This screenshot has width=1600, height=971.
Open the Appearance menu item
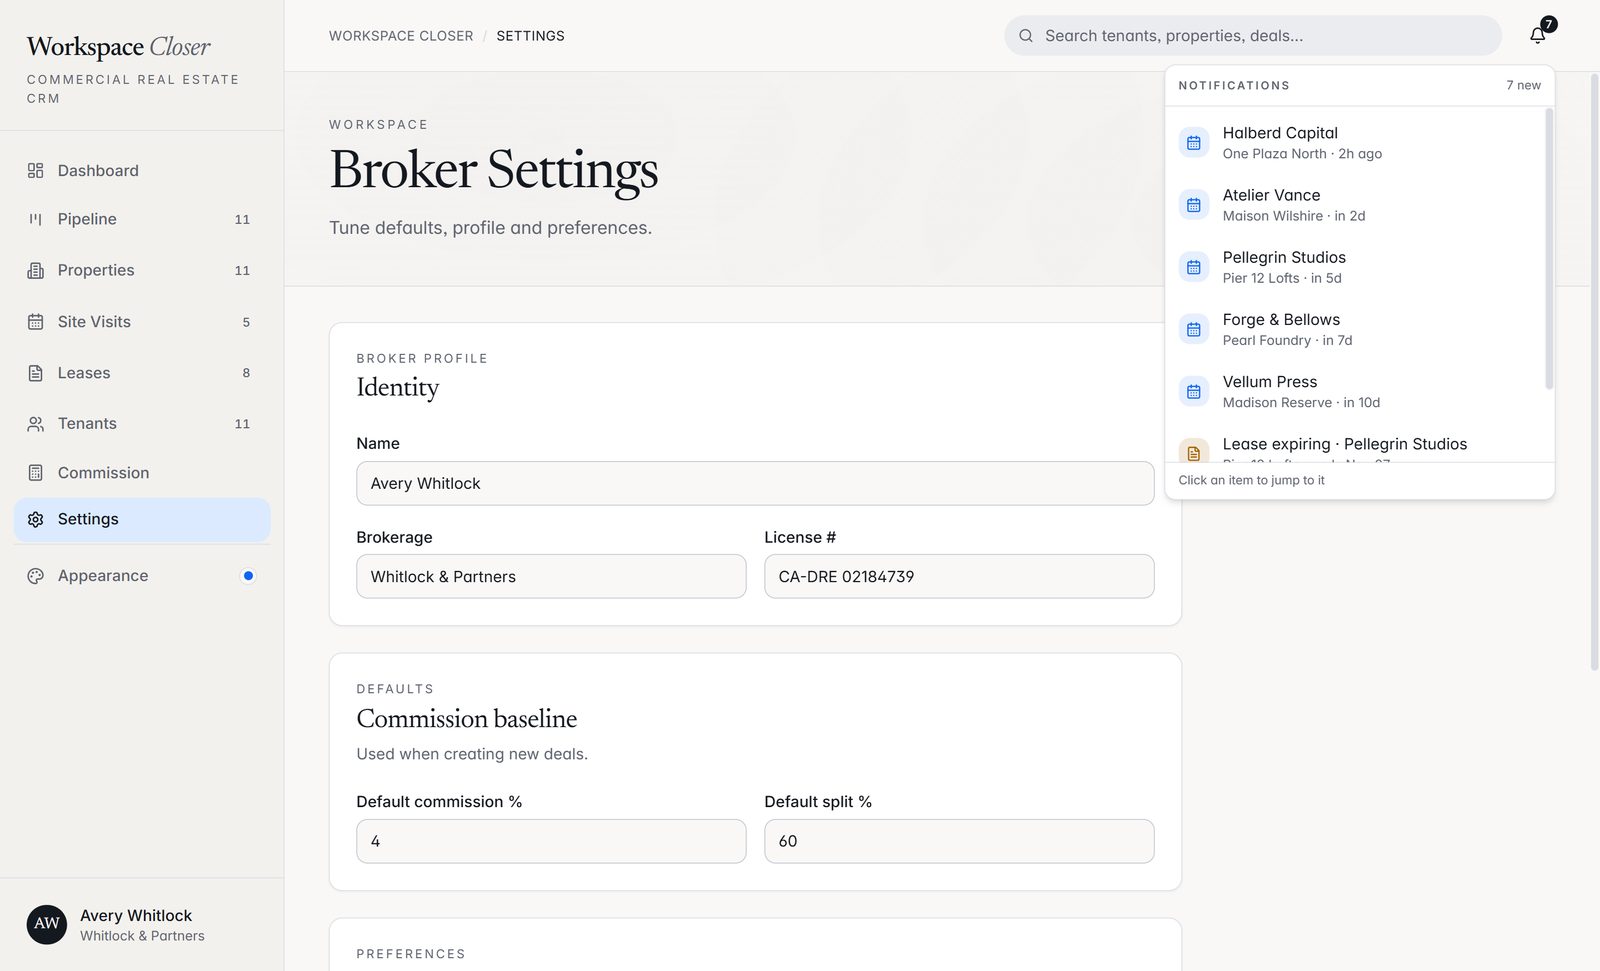(x=142, y=576)
